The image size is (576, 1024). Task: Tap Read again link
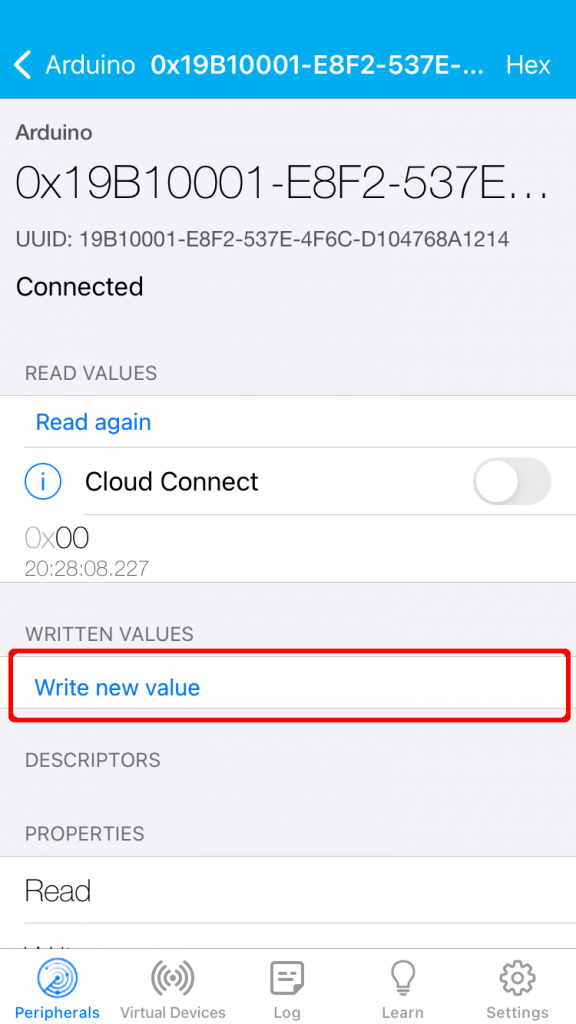click(93, 422)
